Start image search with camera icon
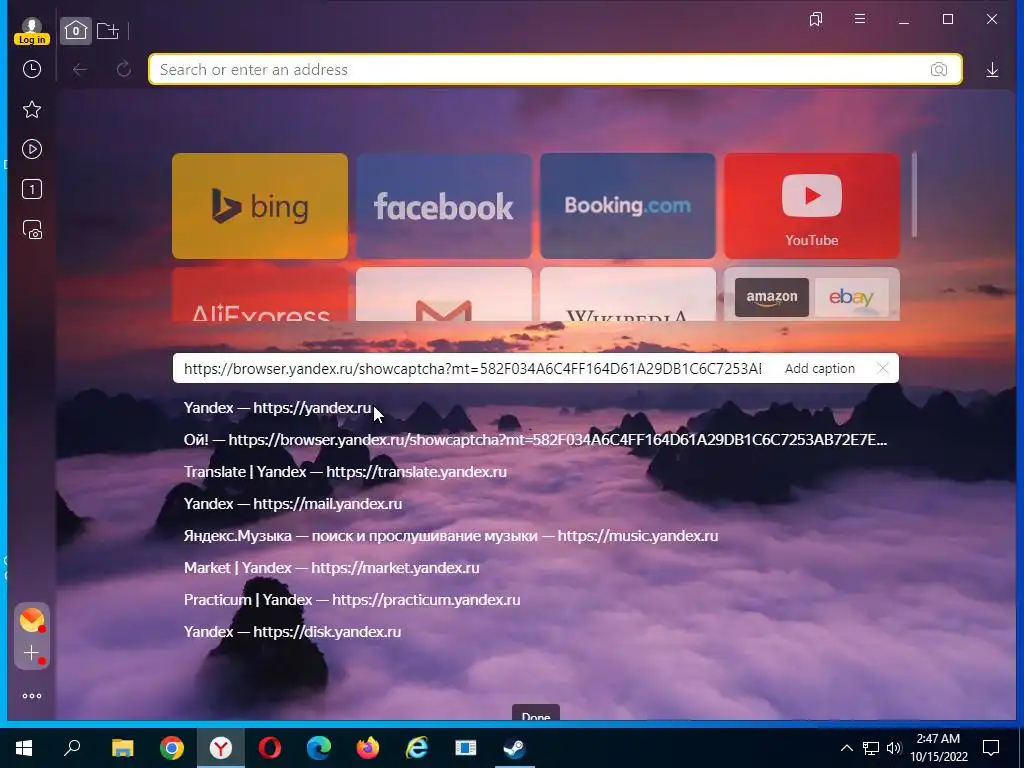Viewport: 1024px width, 768px height. pos(938,69)
